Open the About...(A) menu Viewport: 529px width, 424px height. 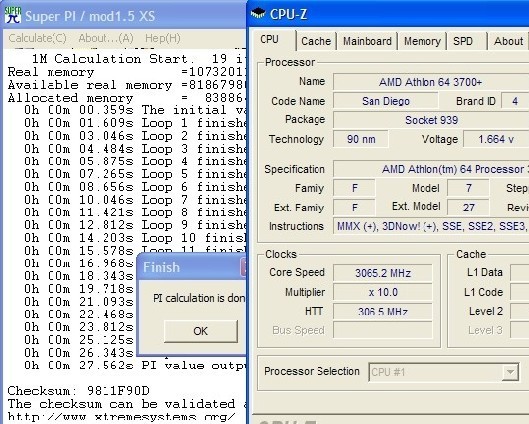[106, 38]
